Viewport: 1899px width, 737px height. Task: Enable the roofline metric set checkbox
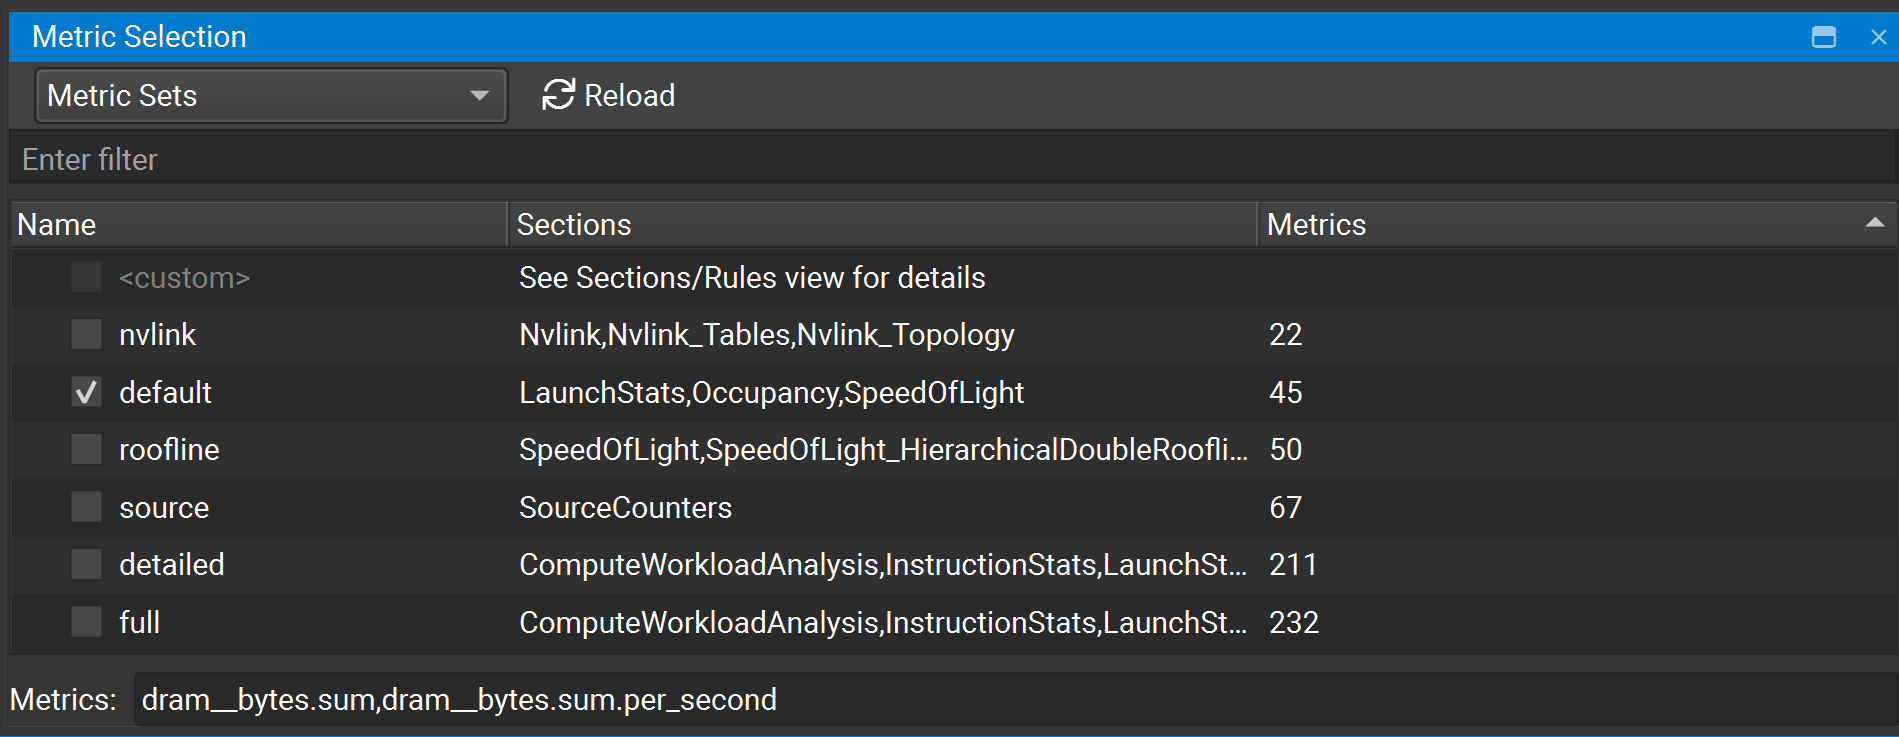pos(87,449)
